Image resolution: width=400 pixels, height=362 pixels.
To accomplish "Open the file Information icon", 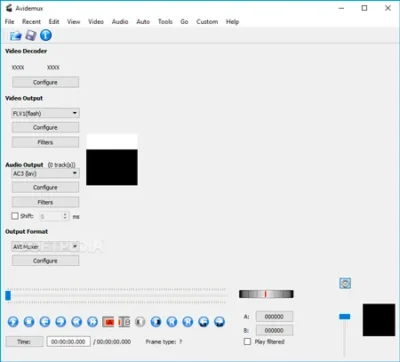I will 46,35.
